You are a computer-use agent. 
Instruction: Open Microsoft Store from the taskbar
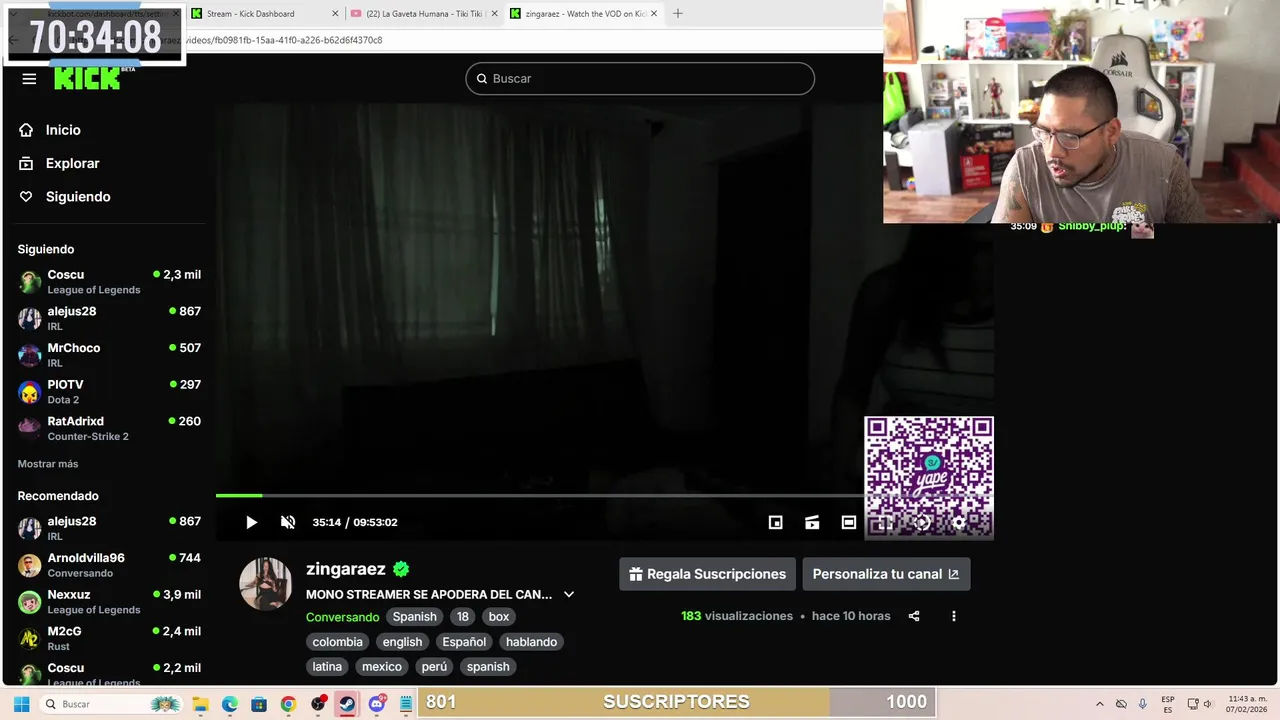(259, 704)
